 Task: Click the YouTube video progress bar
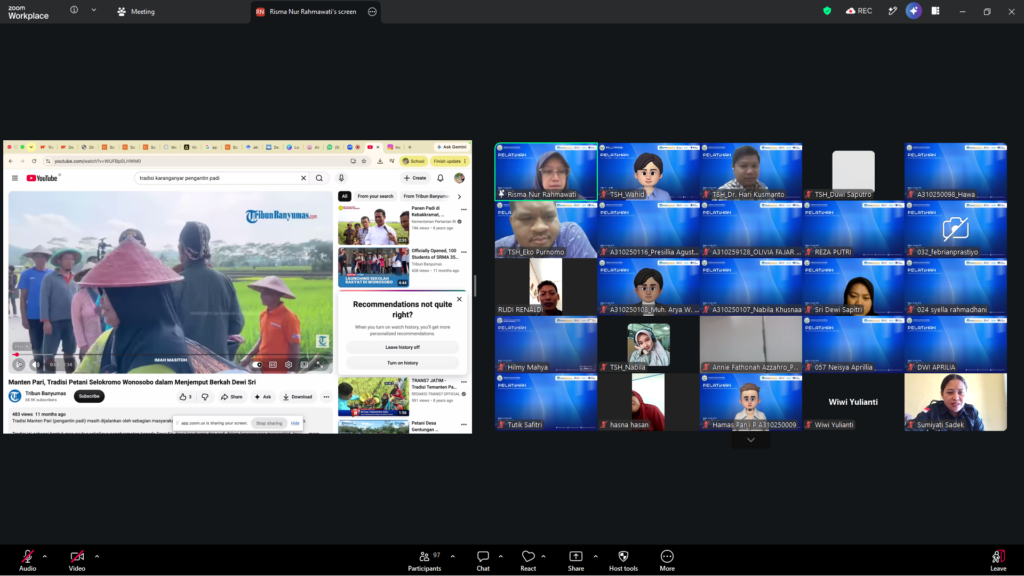170,355
